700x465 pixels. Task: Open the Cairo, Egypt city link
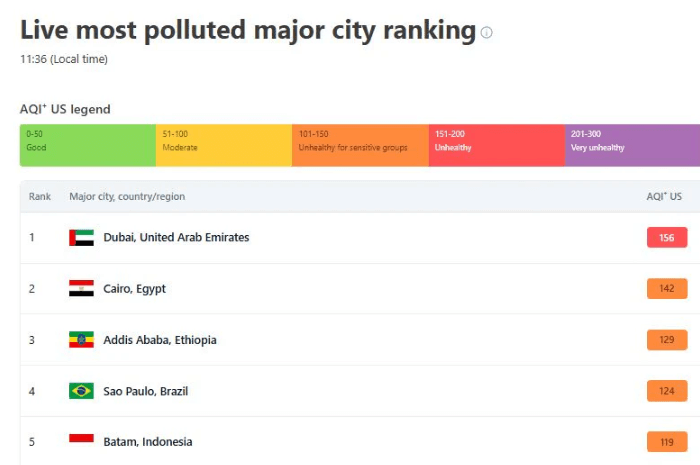point(134,289)
